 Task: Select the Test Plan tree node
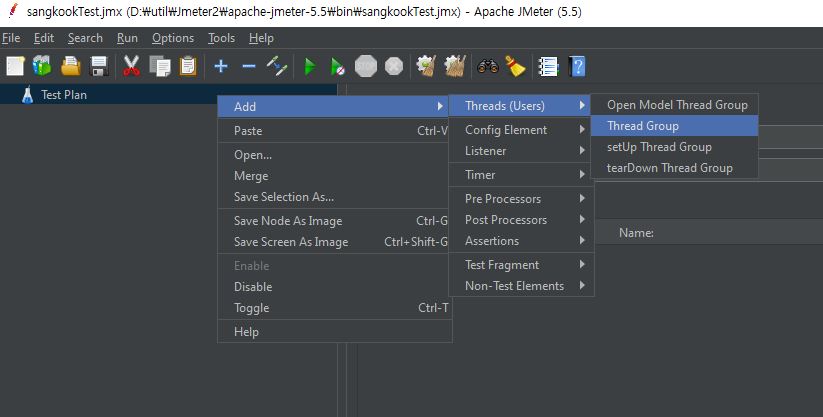pos(64,95)
